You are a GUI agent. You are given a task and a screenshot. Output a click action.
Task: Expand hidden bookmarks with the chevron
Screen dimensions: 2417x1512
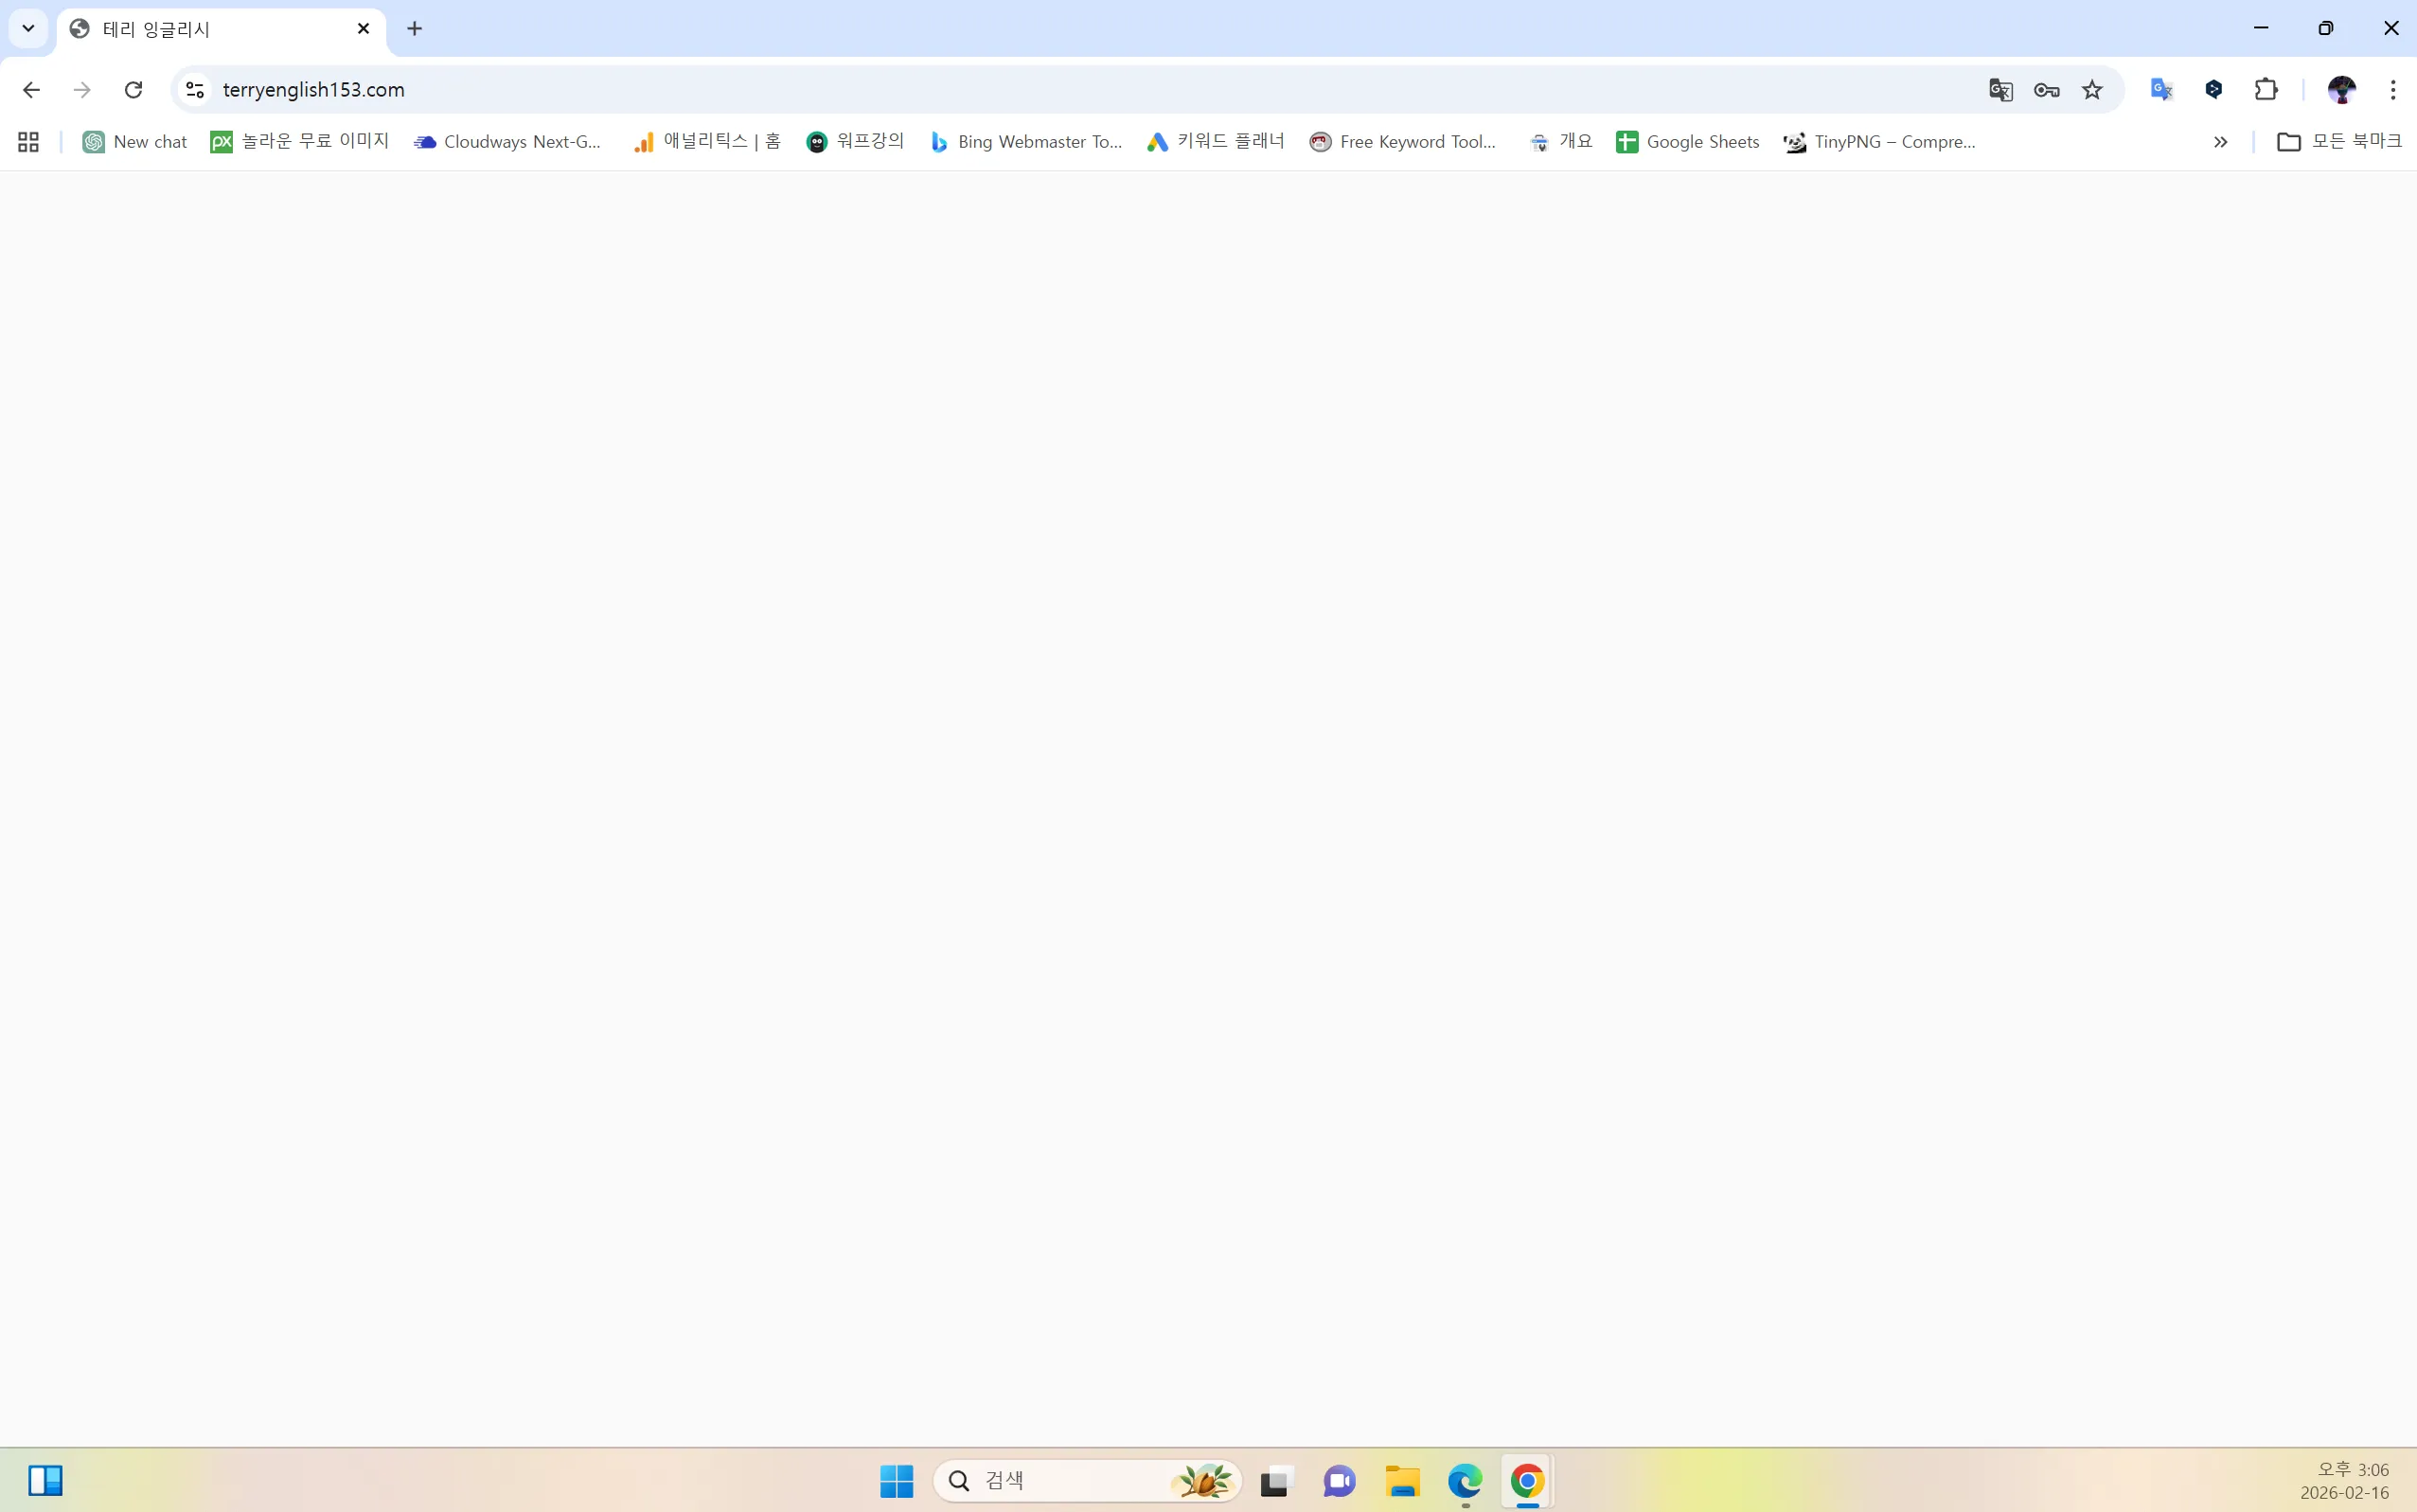(2221, 141)
